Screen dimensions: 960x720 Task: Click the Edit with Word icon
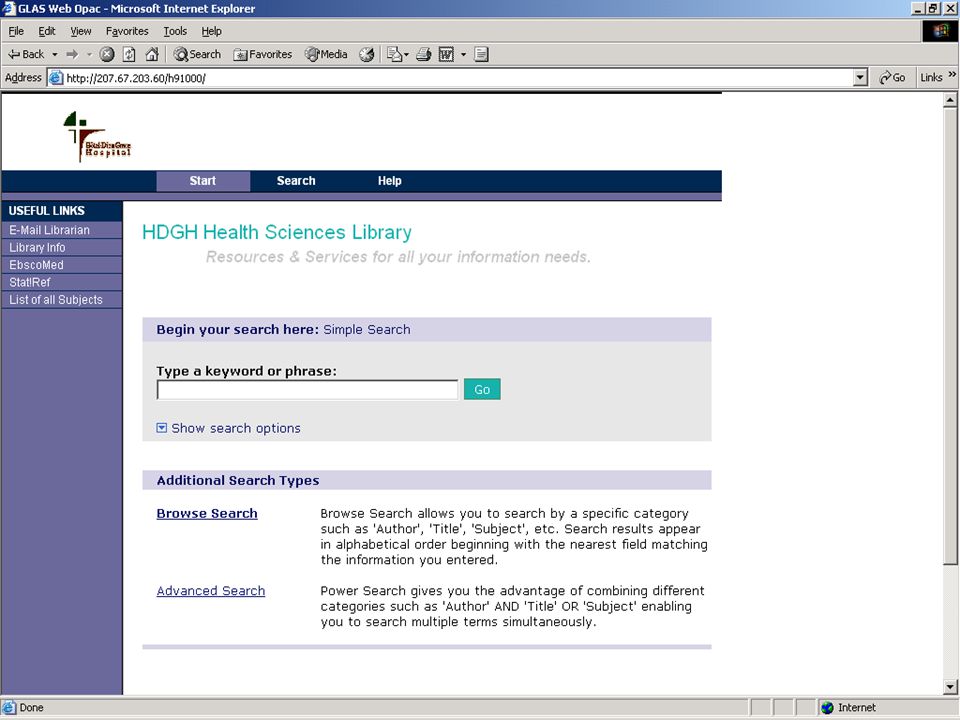point(446,54)
